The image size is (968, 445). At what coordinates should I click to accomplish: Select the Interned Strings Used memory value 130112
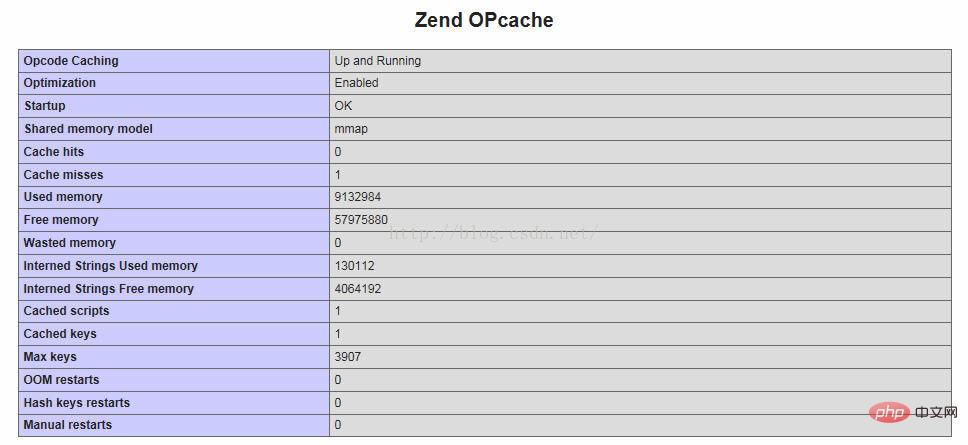[355, 266]
